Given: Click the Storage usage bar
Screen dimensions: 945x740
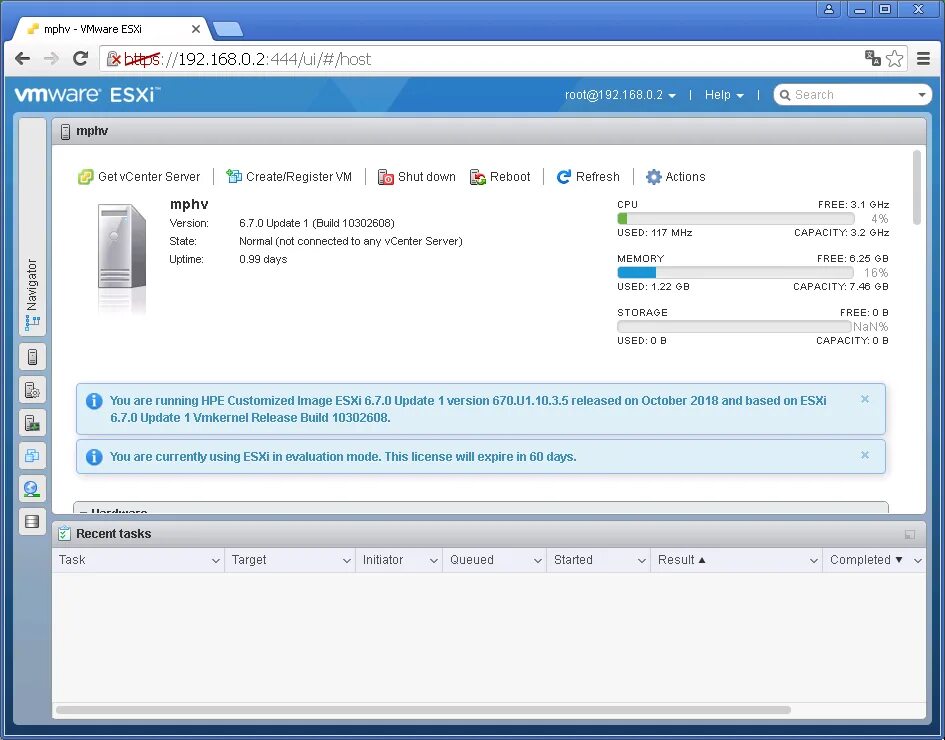Looking at the screenshot, I should tap(735, 327).
